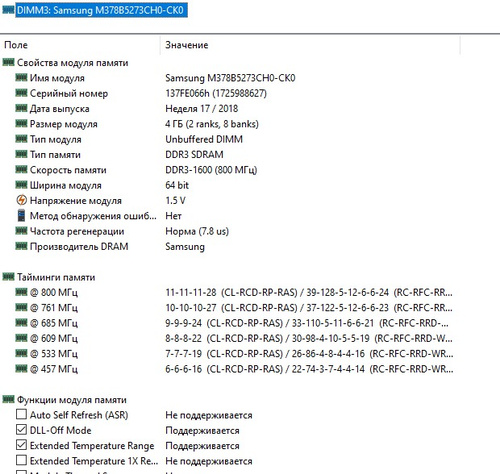Click the memory chip icon beside DIMM3
The width and height of the screenshot is (500, 474).
(8, 10)
